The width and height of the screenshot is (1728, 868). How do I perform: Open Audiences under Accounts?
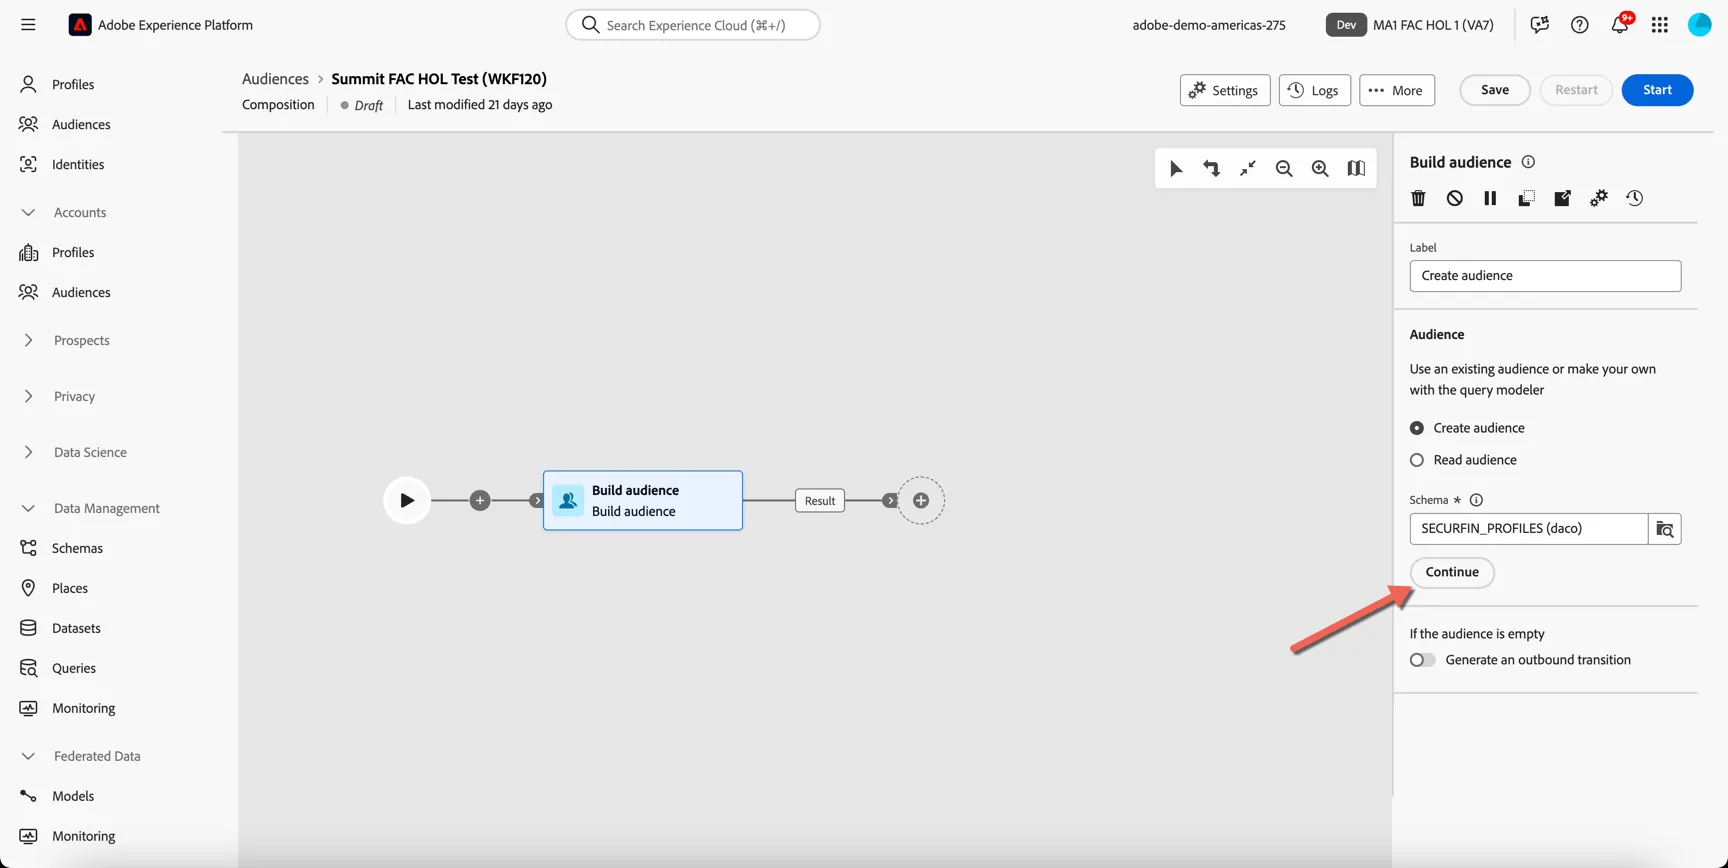point(81,292)
